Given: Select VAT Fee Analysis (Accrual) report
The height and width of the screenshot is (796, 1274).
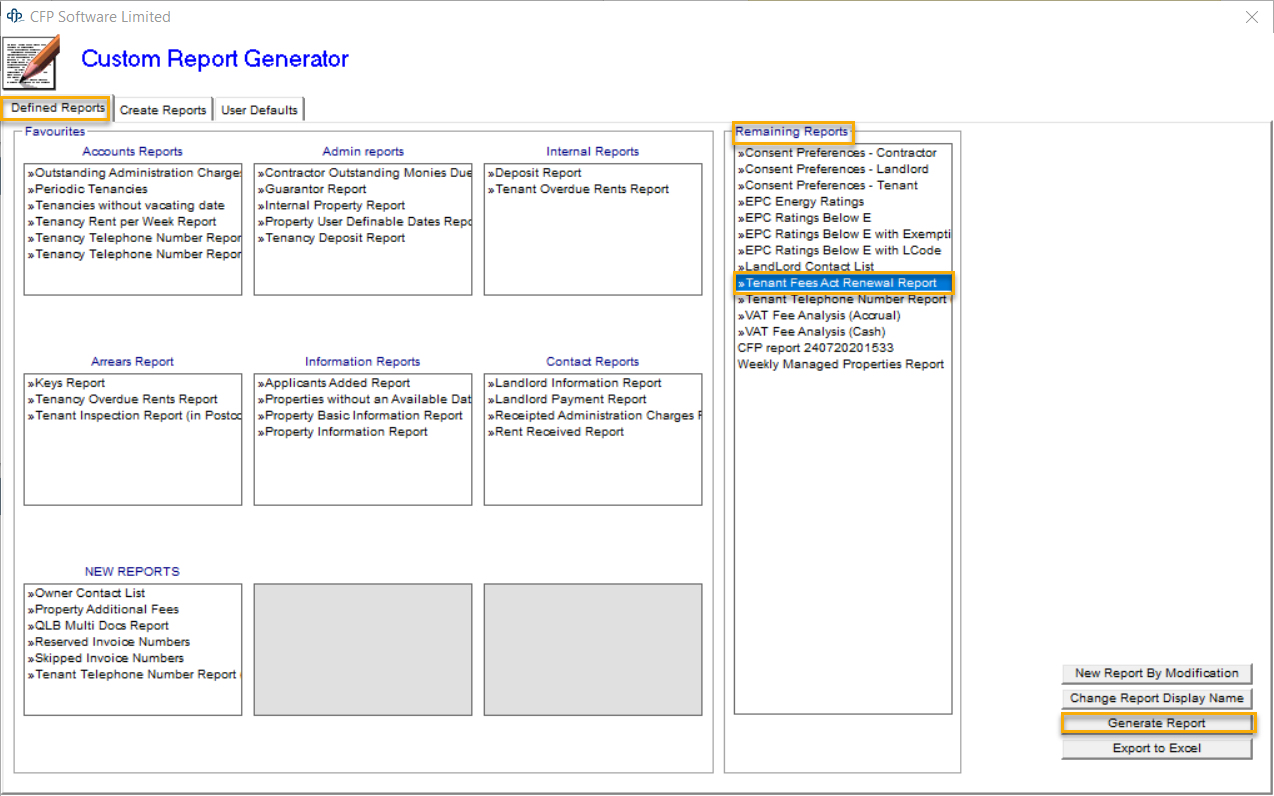Looking at the screenshot, I should (x=819, y=315).
